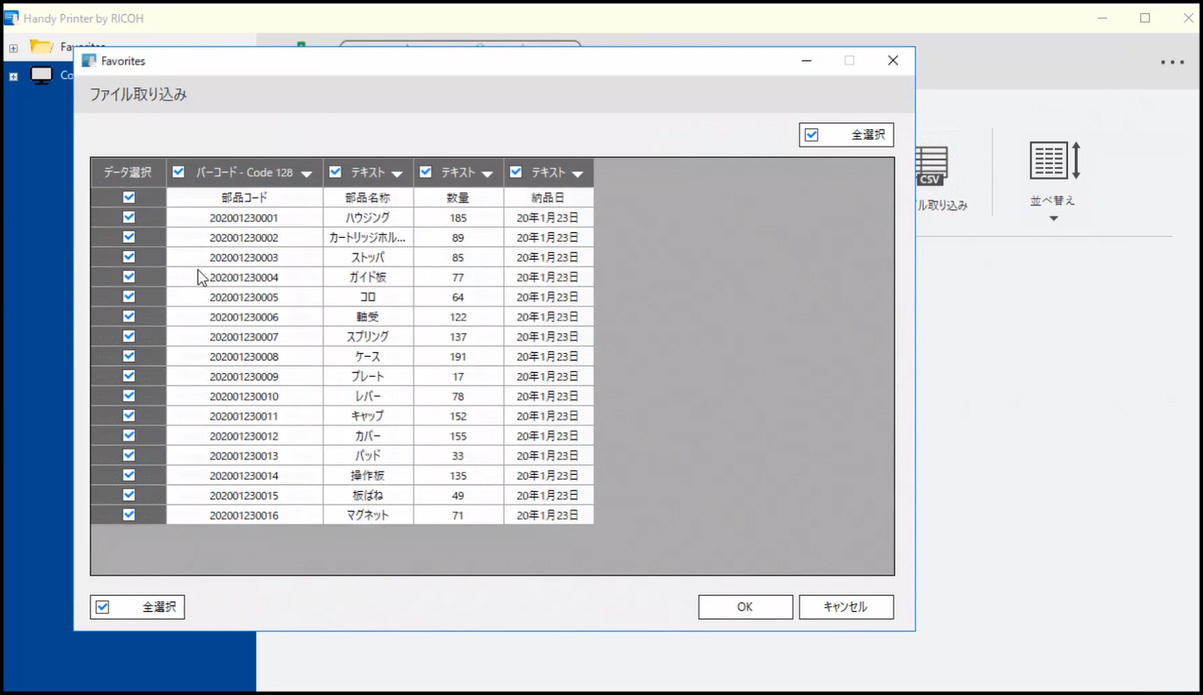
Task: Open the dropdown arrow below 並べ替え
Action: [x=1053, y=218]
